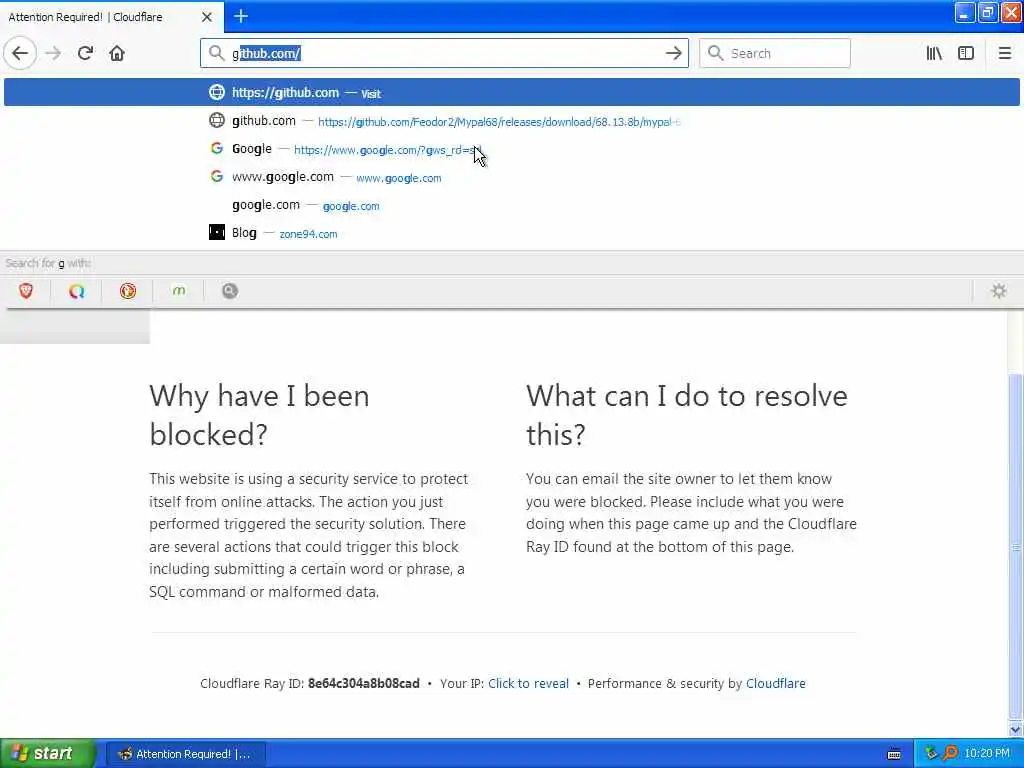This screenshot has height=768, width=1024.
Task: Reload the current page
Action: pos(85,54)
